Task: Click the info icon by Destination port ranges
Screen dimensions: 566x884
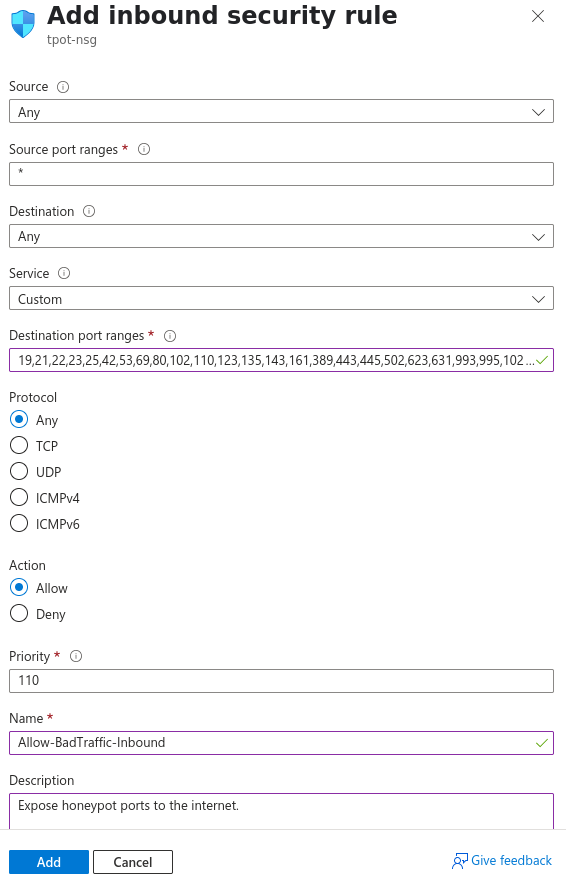Action: [170, 336]
